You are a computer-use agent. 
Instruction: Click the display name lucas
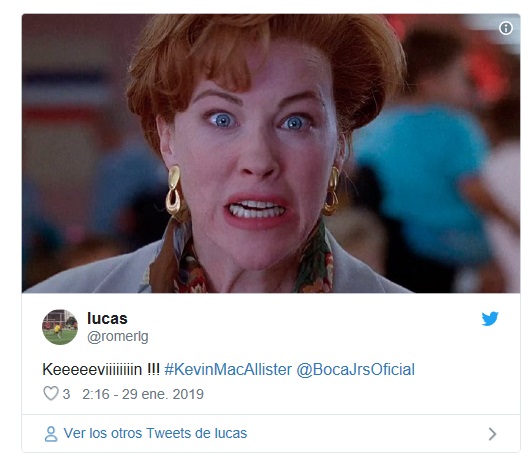click(107, 318)
